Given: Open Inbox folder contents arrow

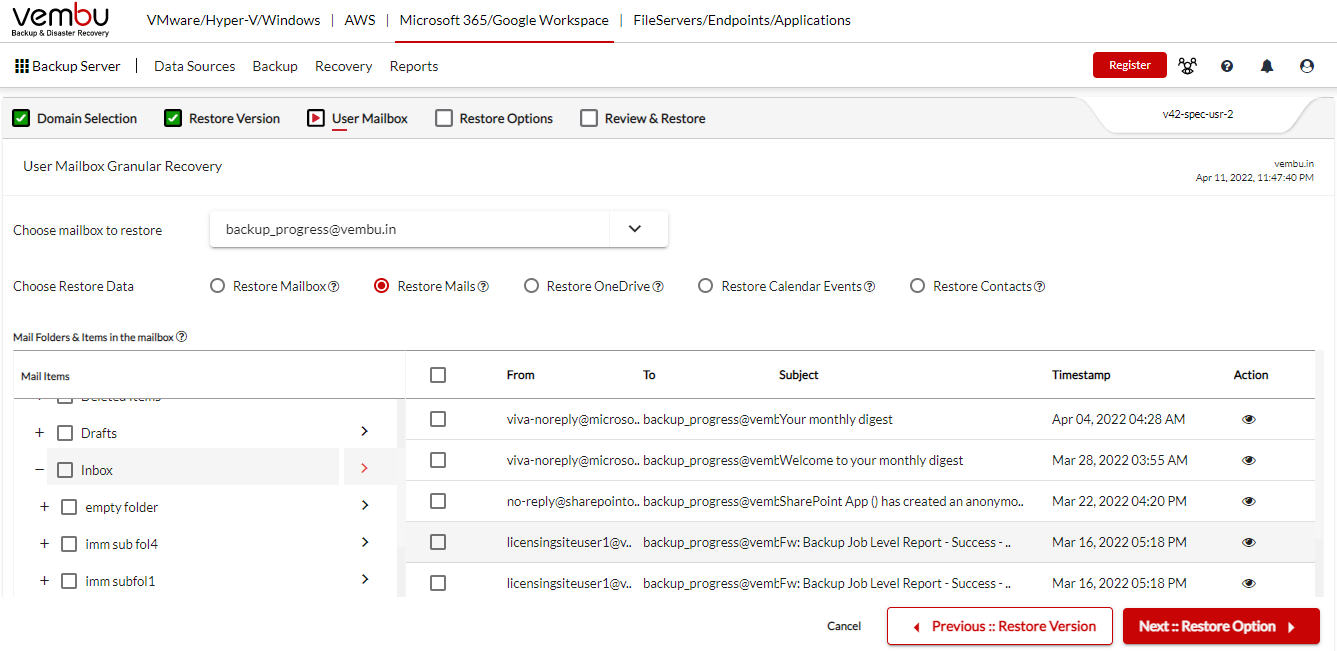Looking at the screenshot, I should click(365, 468).
